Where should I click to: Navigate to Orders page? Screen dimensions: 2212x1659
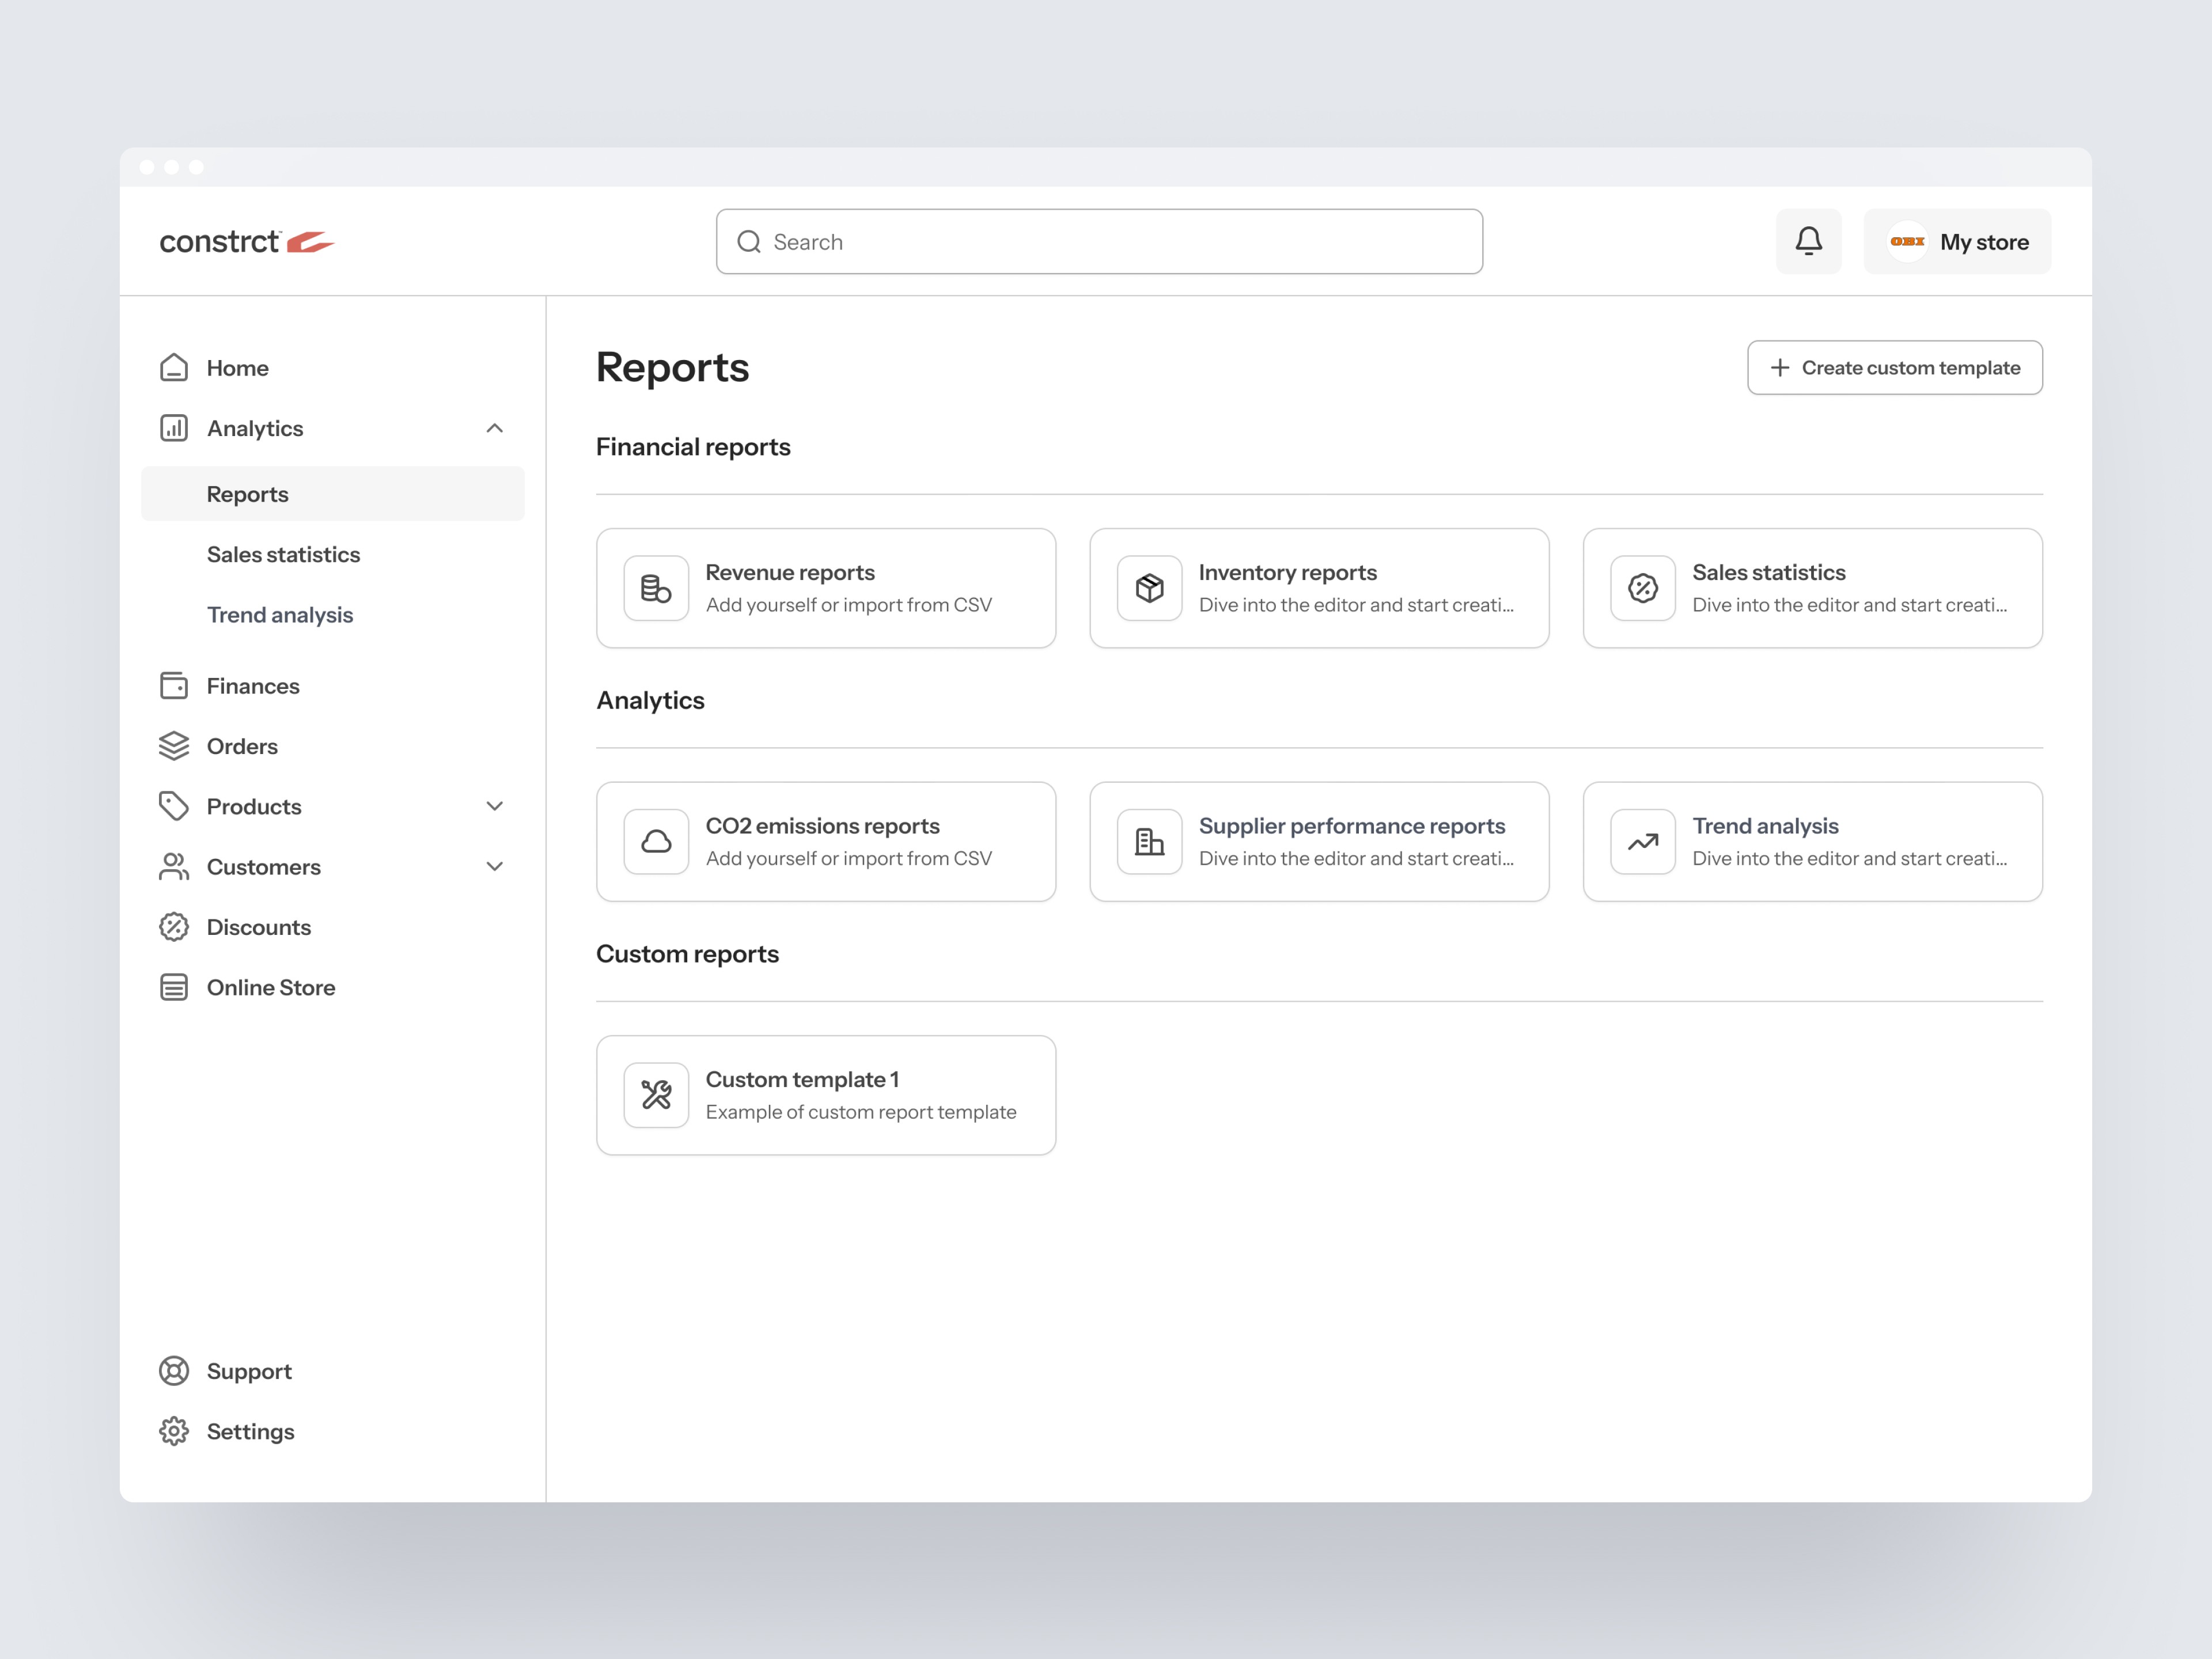coord(242,746)
